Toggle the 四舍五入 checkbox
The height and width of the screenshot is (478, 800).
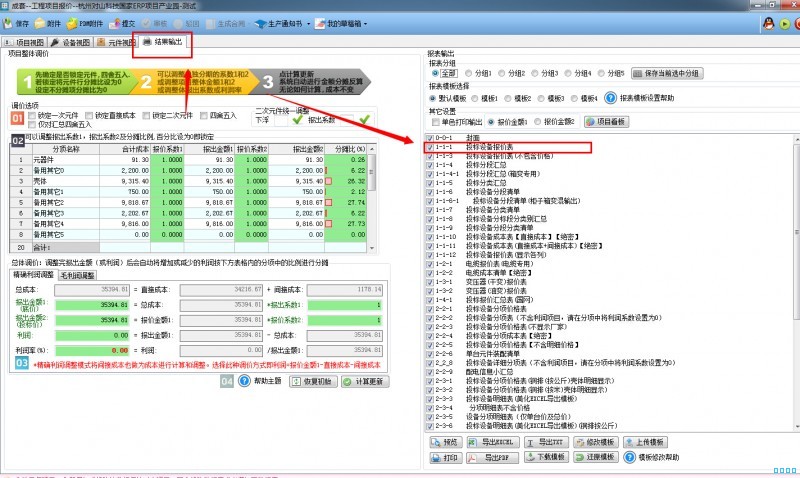(x=204, y=116)
